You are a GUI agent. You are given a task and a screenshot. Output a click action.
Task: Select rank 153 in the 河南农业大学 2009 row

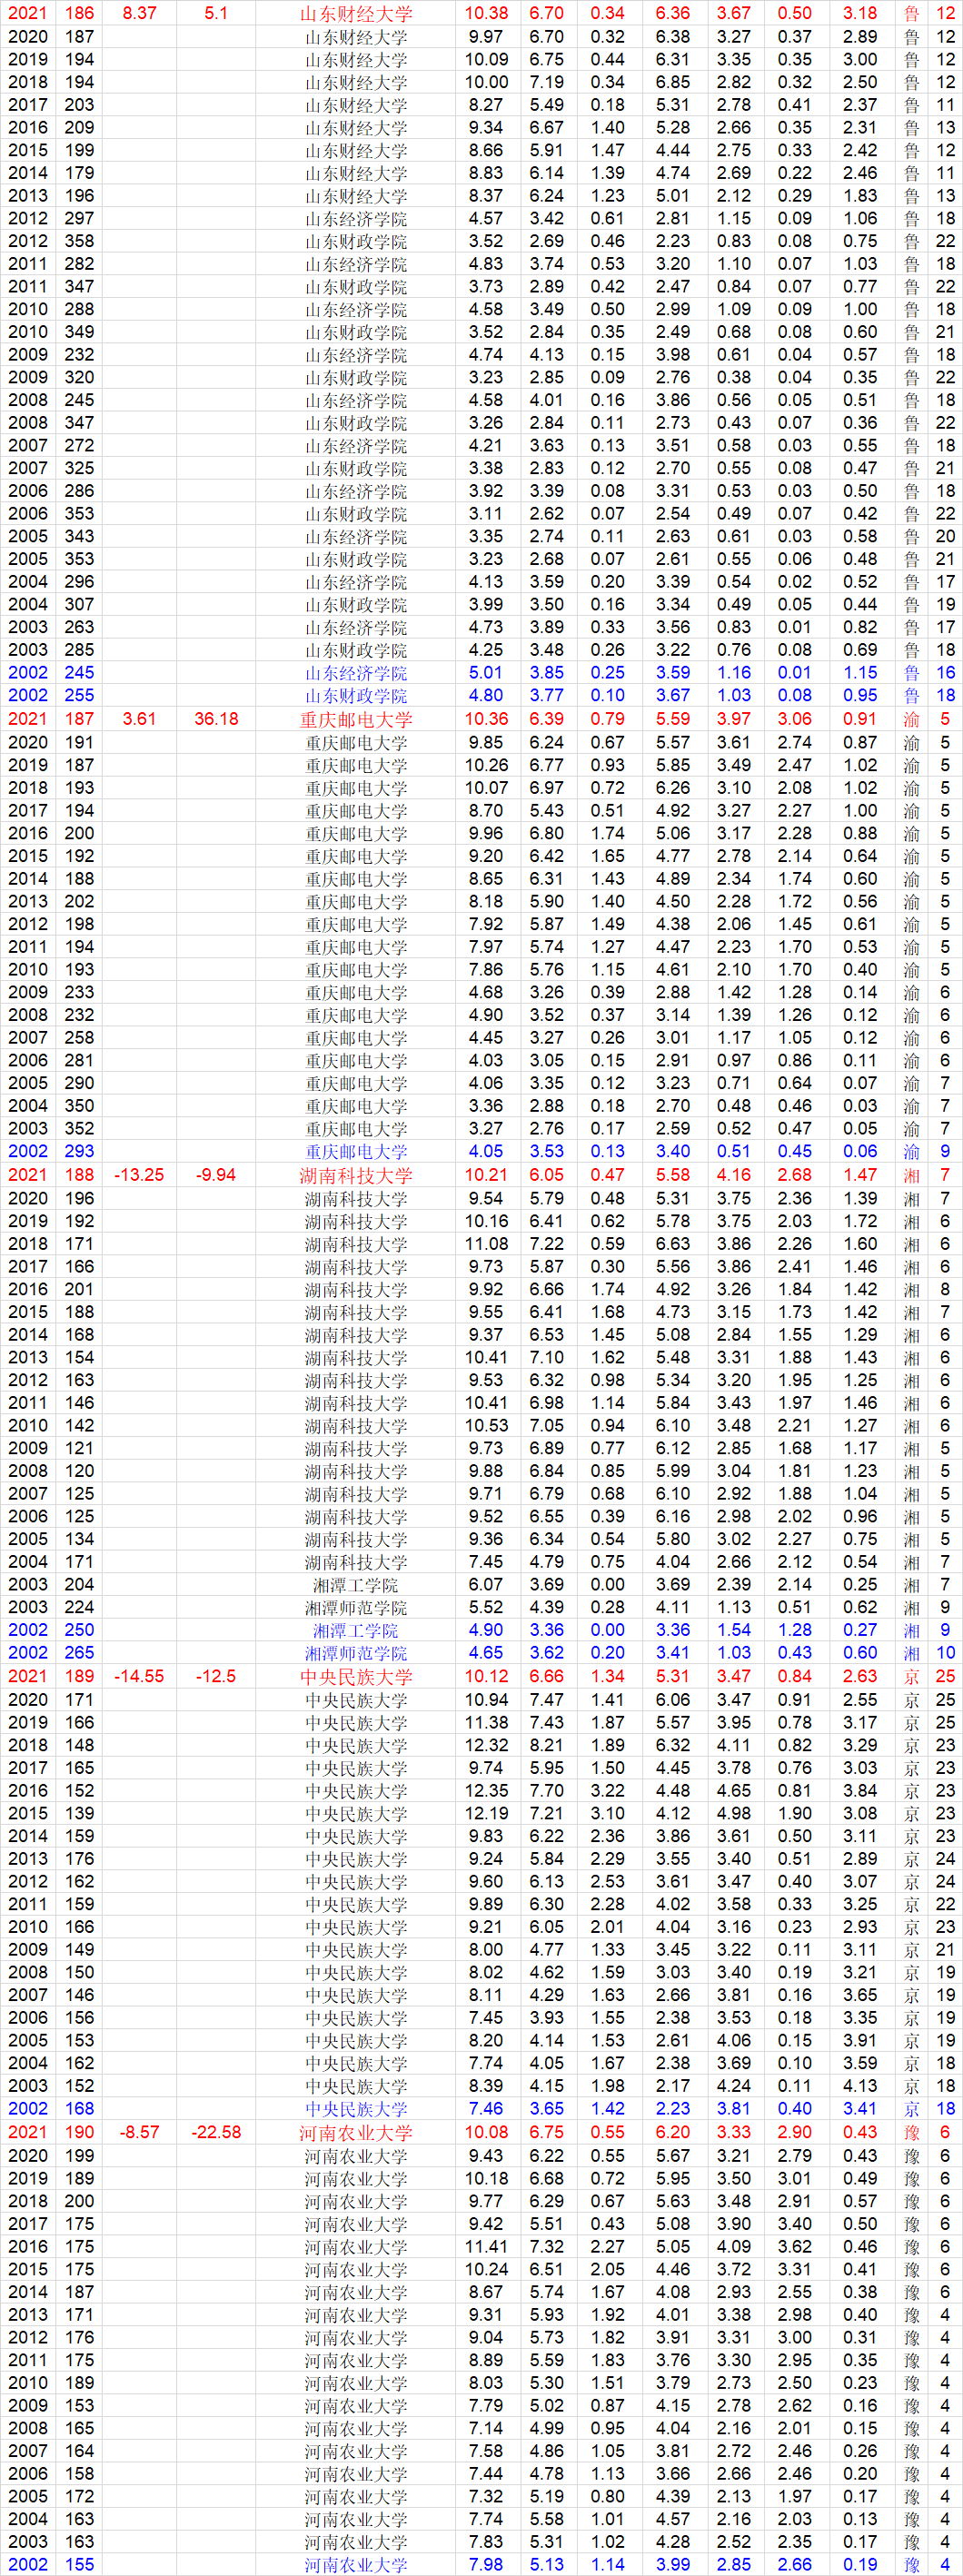(x=79, y=2406)
